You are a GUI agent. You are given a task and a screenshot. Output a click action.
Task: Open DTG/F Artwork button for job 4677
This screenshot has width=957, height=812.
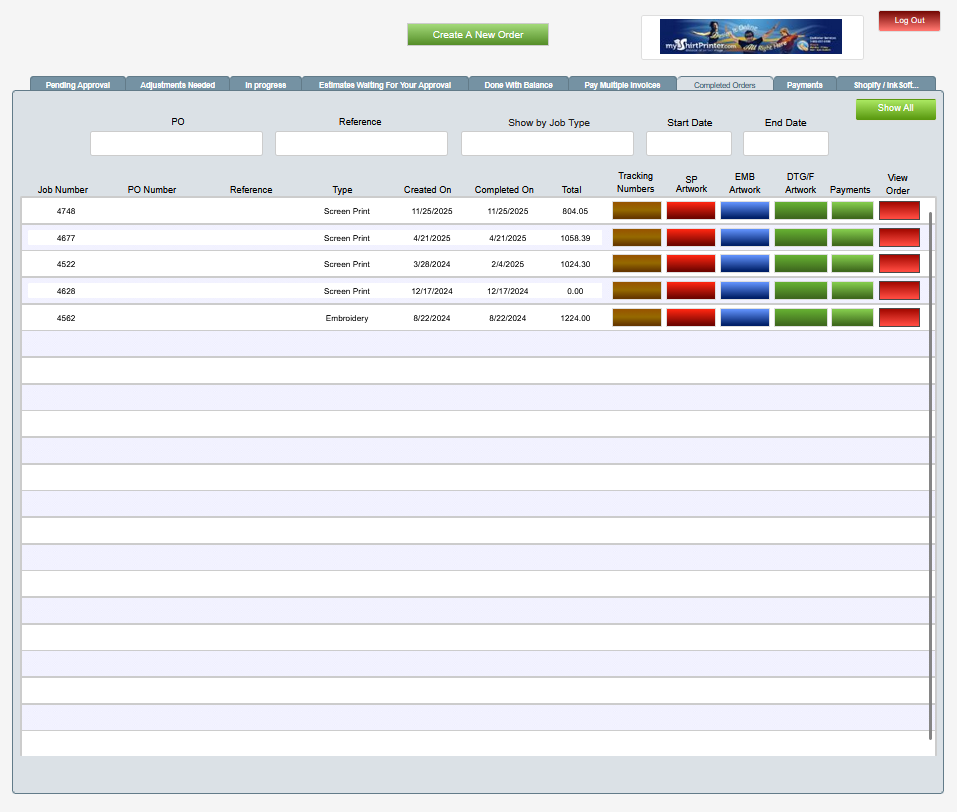801,237
